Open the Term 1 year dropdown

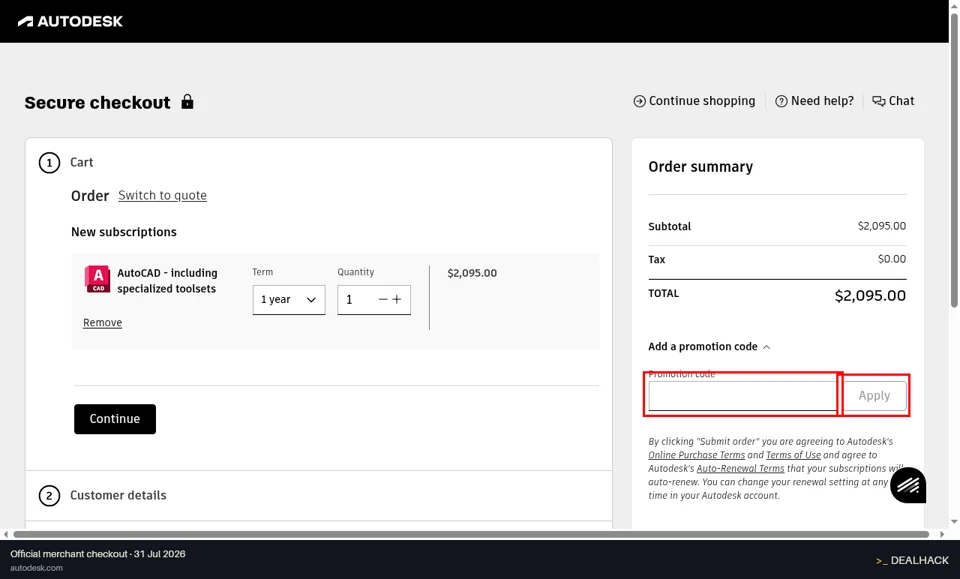point(289,300)
